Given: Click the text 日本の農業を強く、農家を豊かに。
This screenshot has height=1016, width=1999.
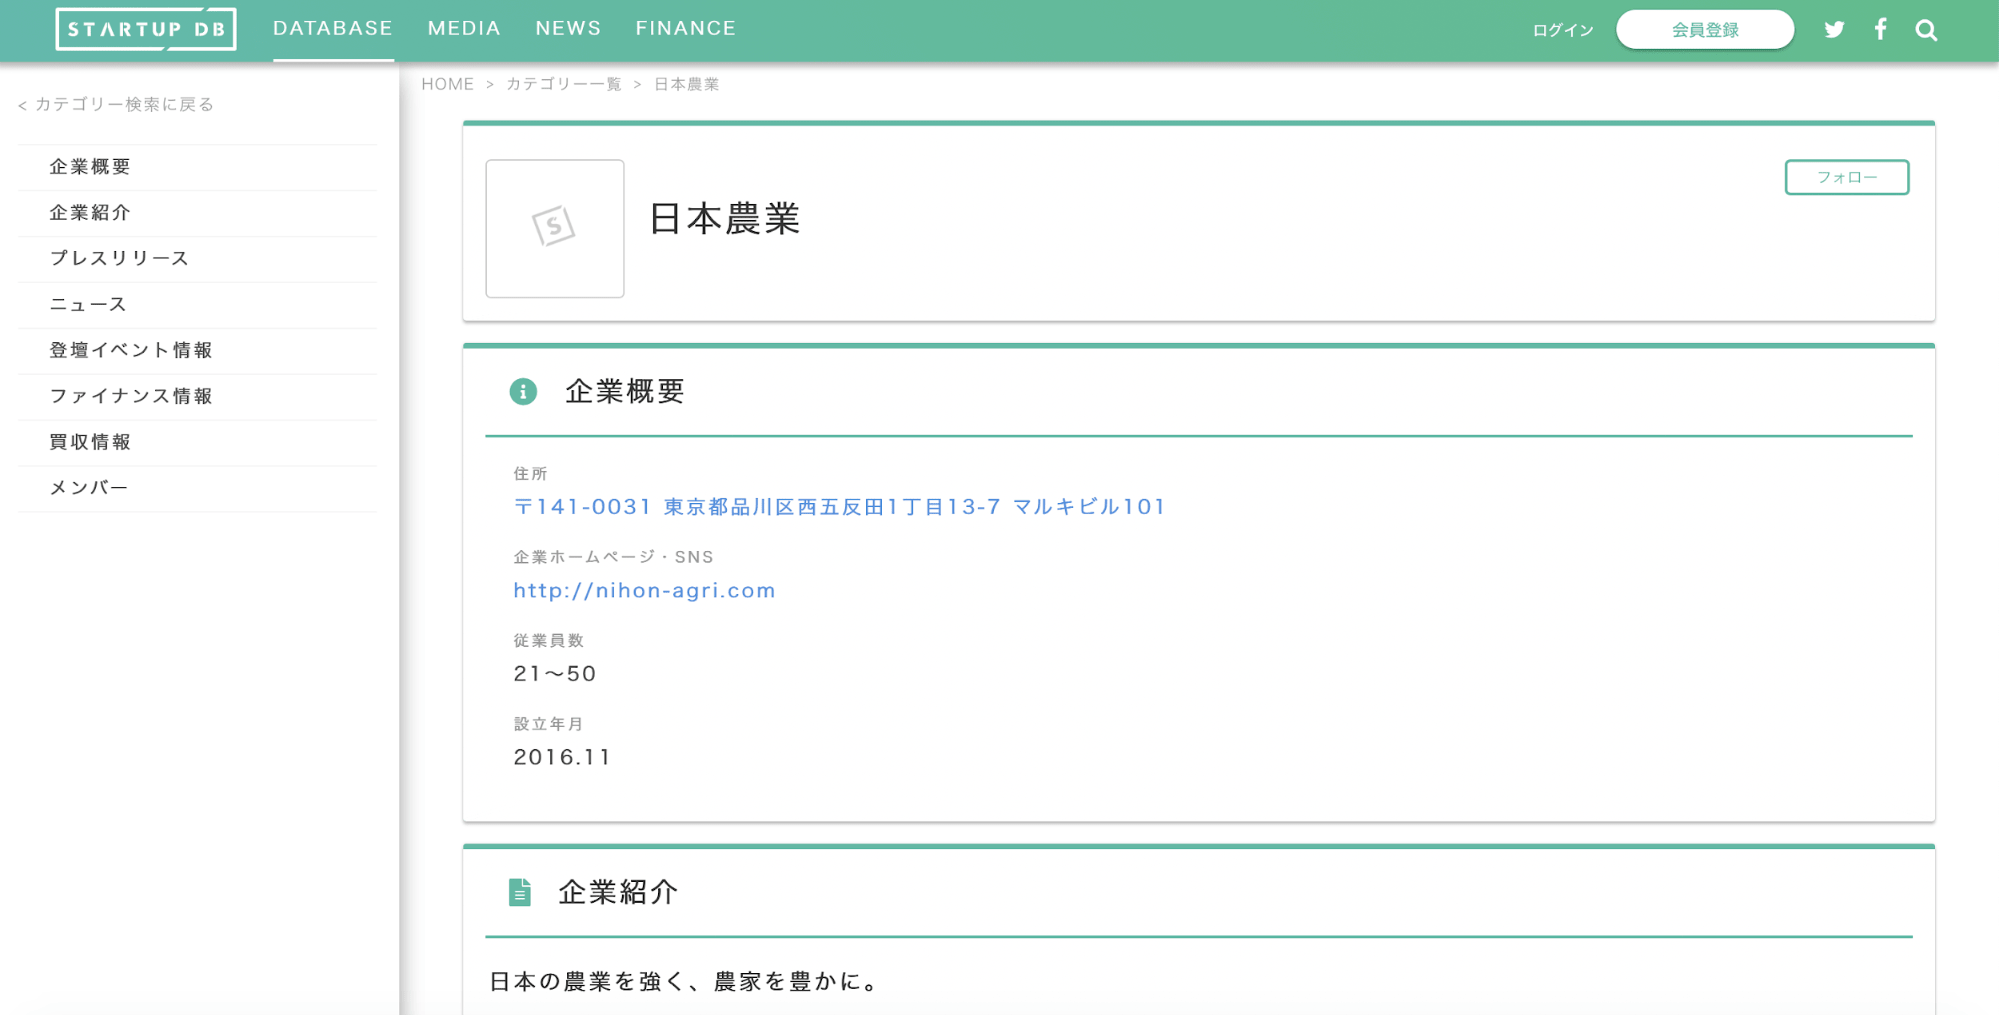Looking at the screenshot, I should click(x=685, y=982).
